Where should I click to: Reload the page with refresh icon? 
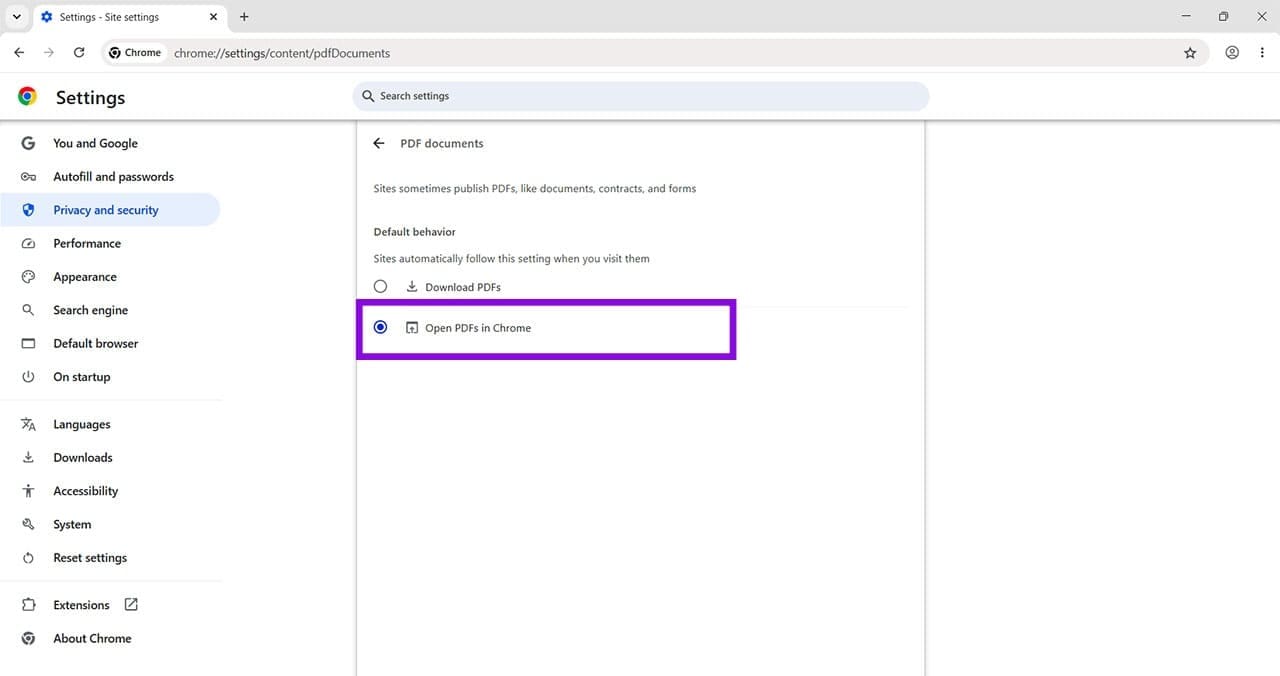click(79, 53)
